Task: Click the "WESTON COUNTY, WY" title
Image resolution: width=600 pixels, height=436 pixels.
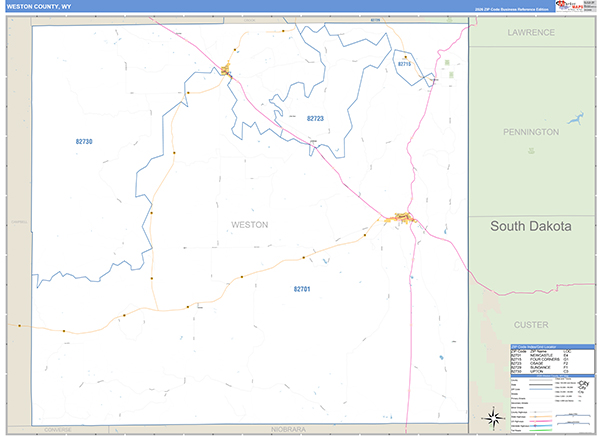Action: [x=39, y=7]
